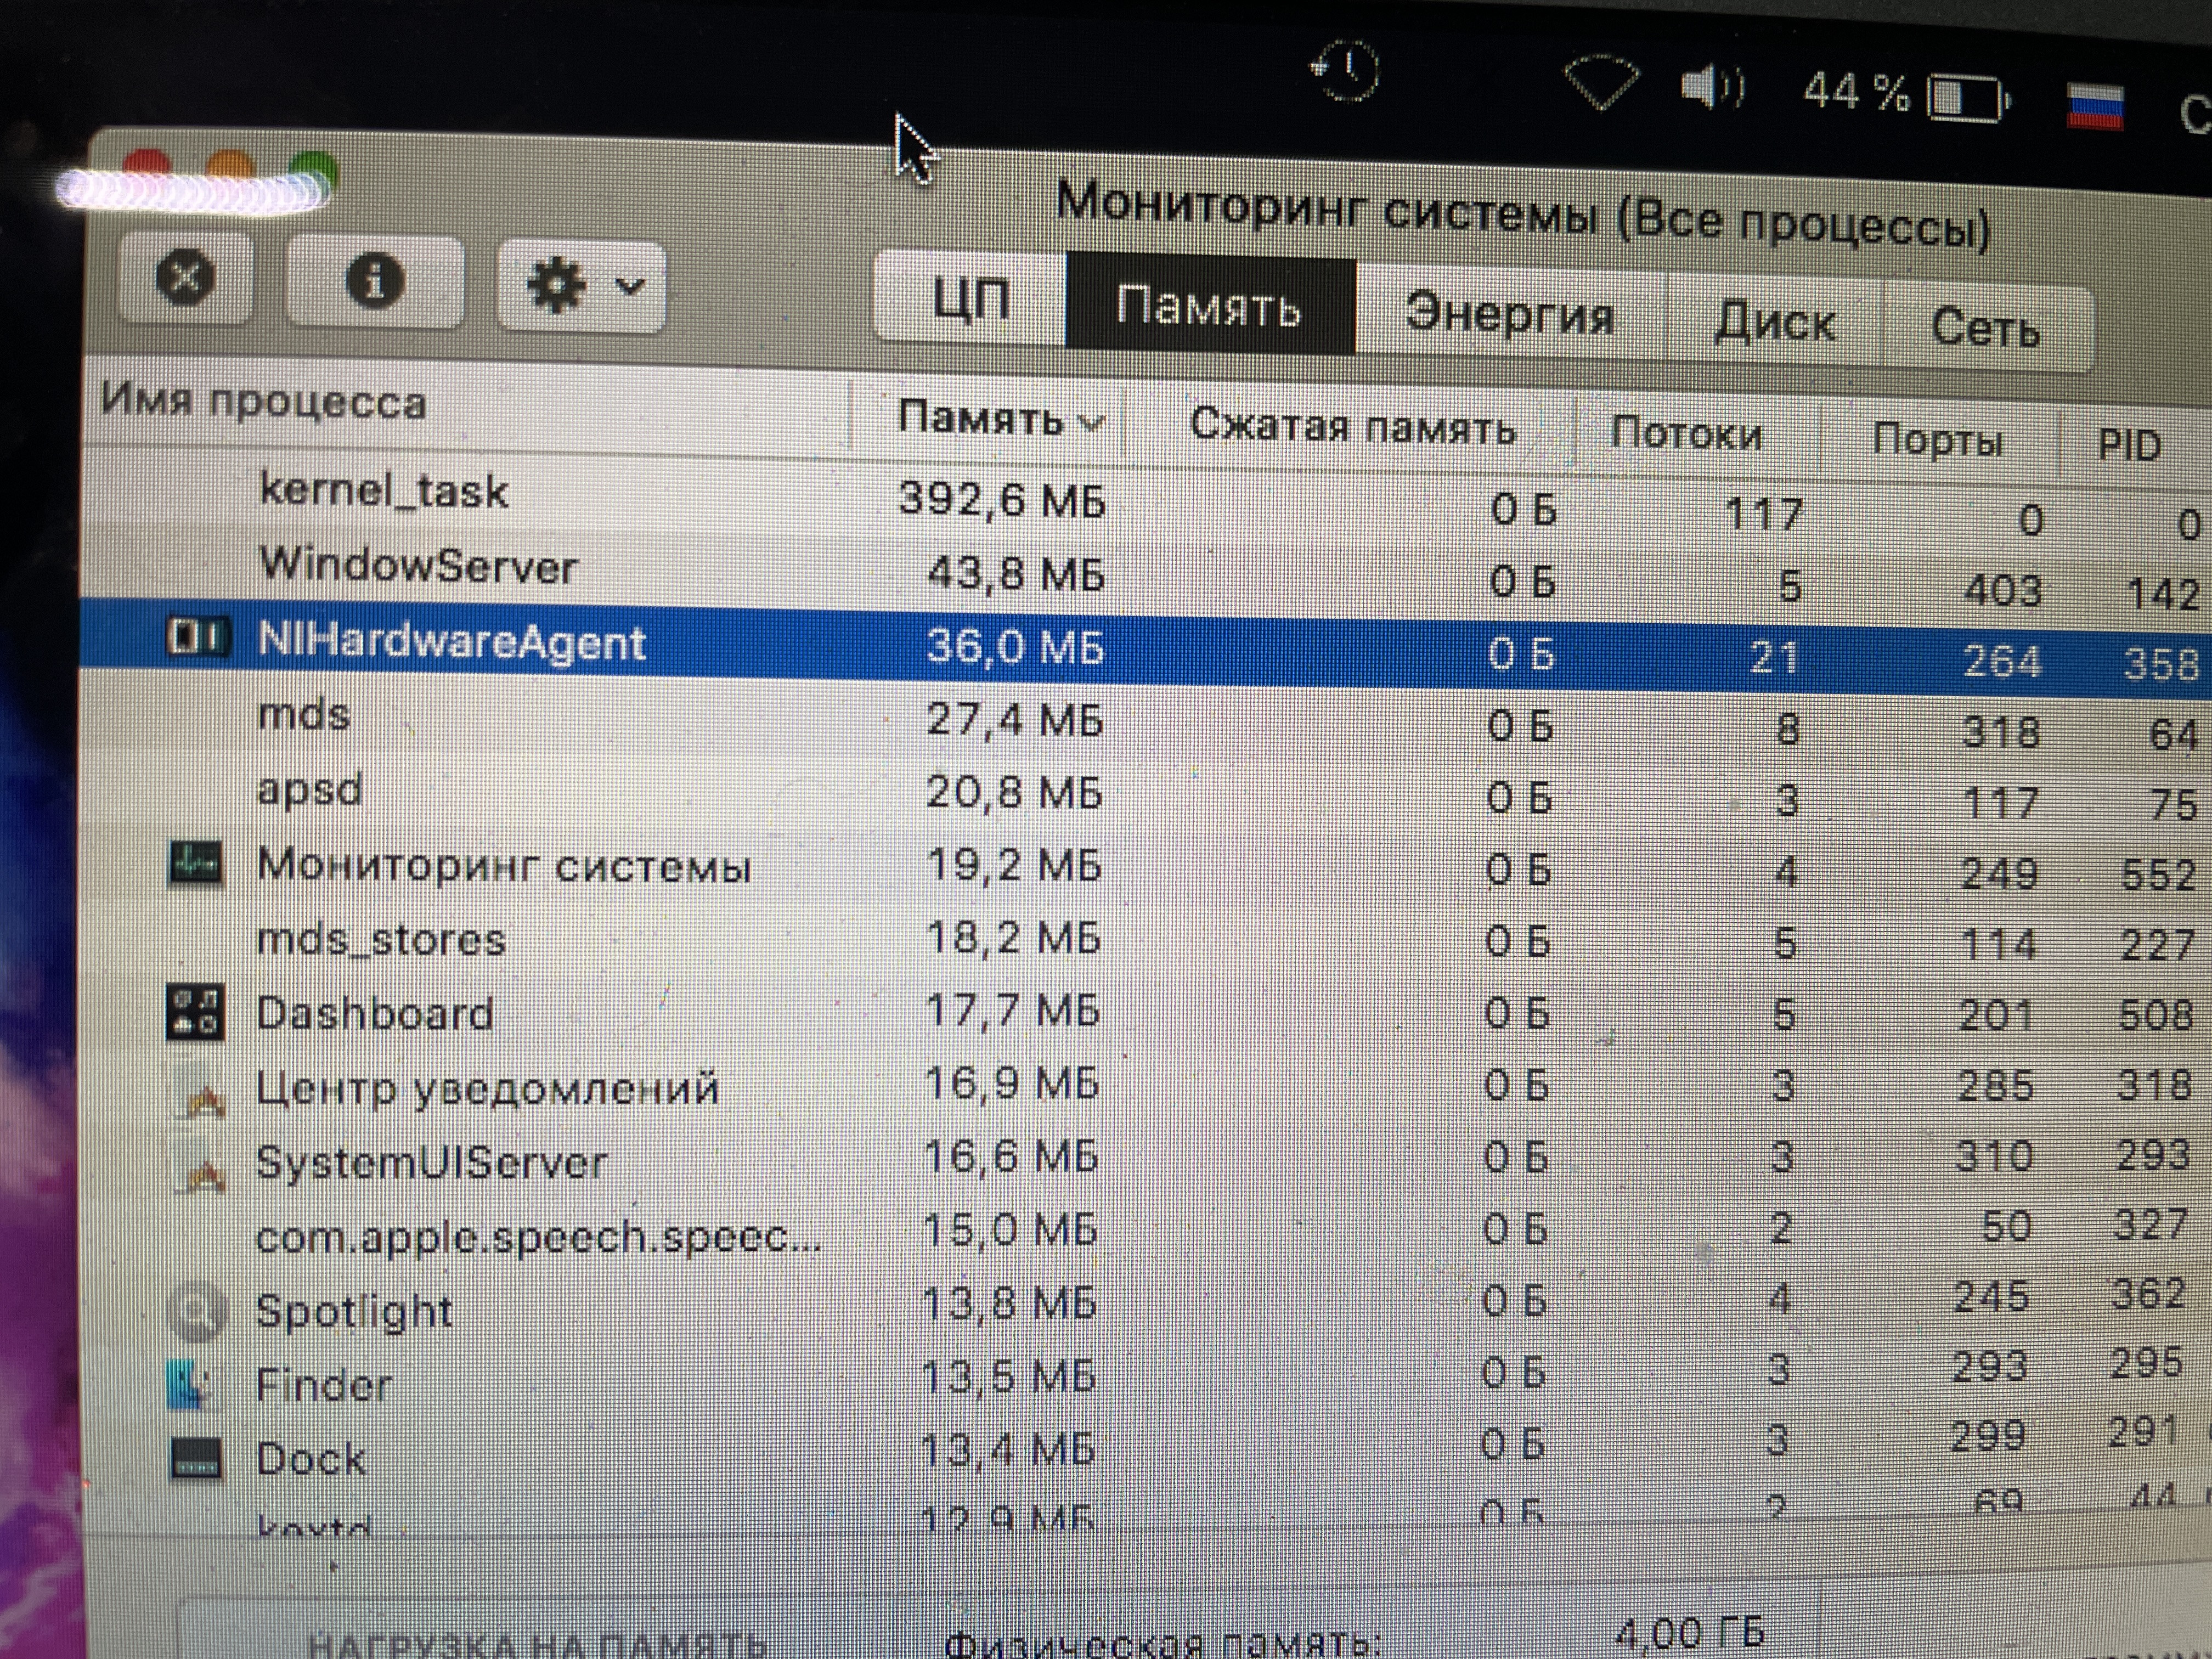Screen dimensions: 2212x1659
Task: Click the Dock process icon
Action: coord(195,1458)
